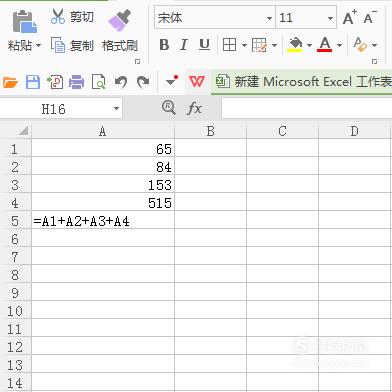
Task: Expand the borders dropdown arrow
Action: pyautogui.click(x=244, y=45)
